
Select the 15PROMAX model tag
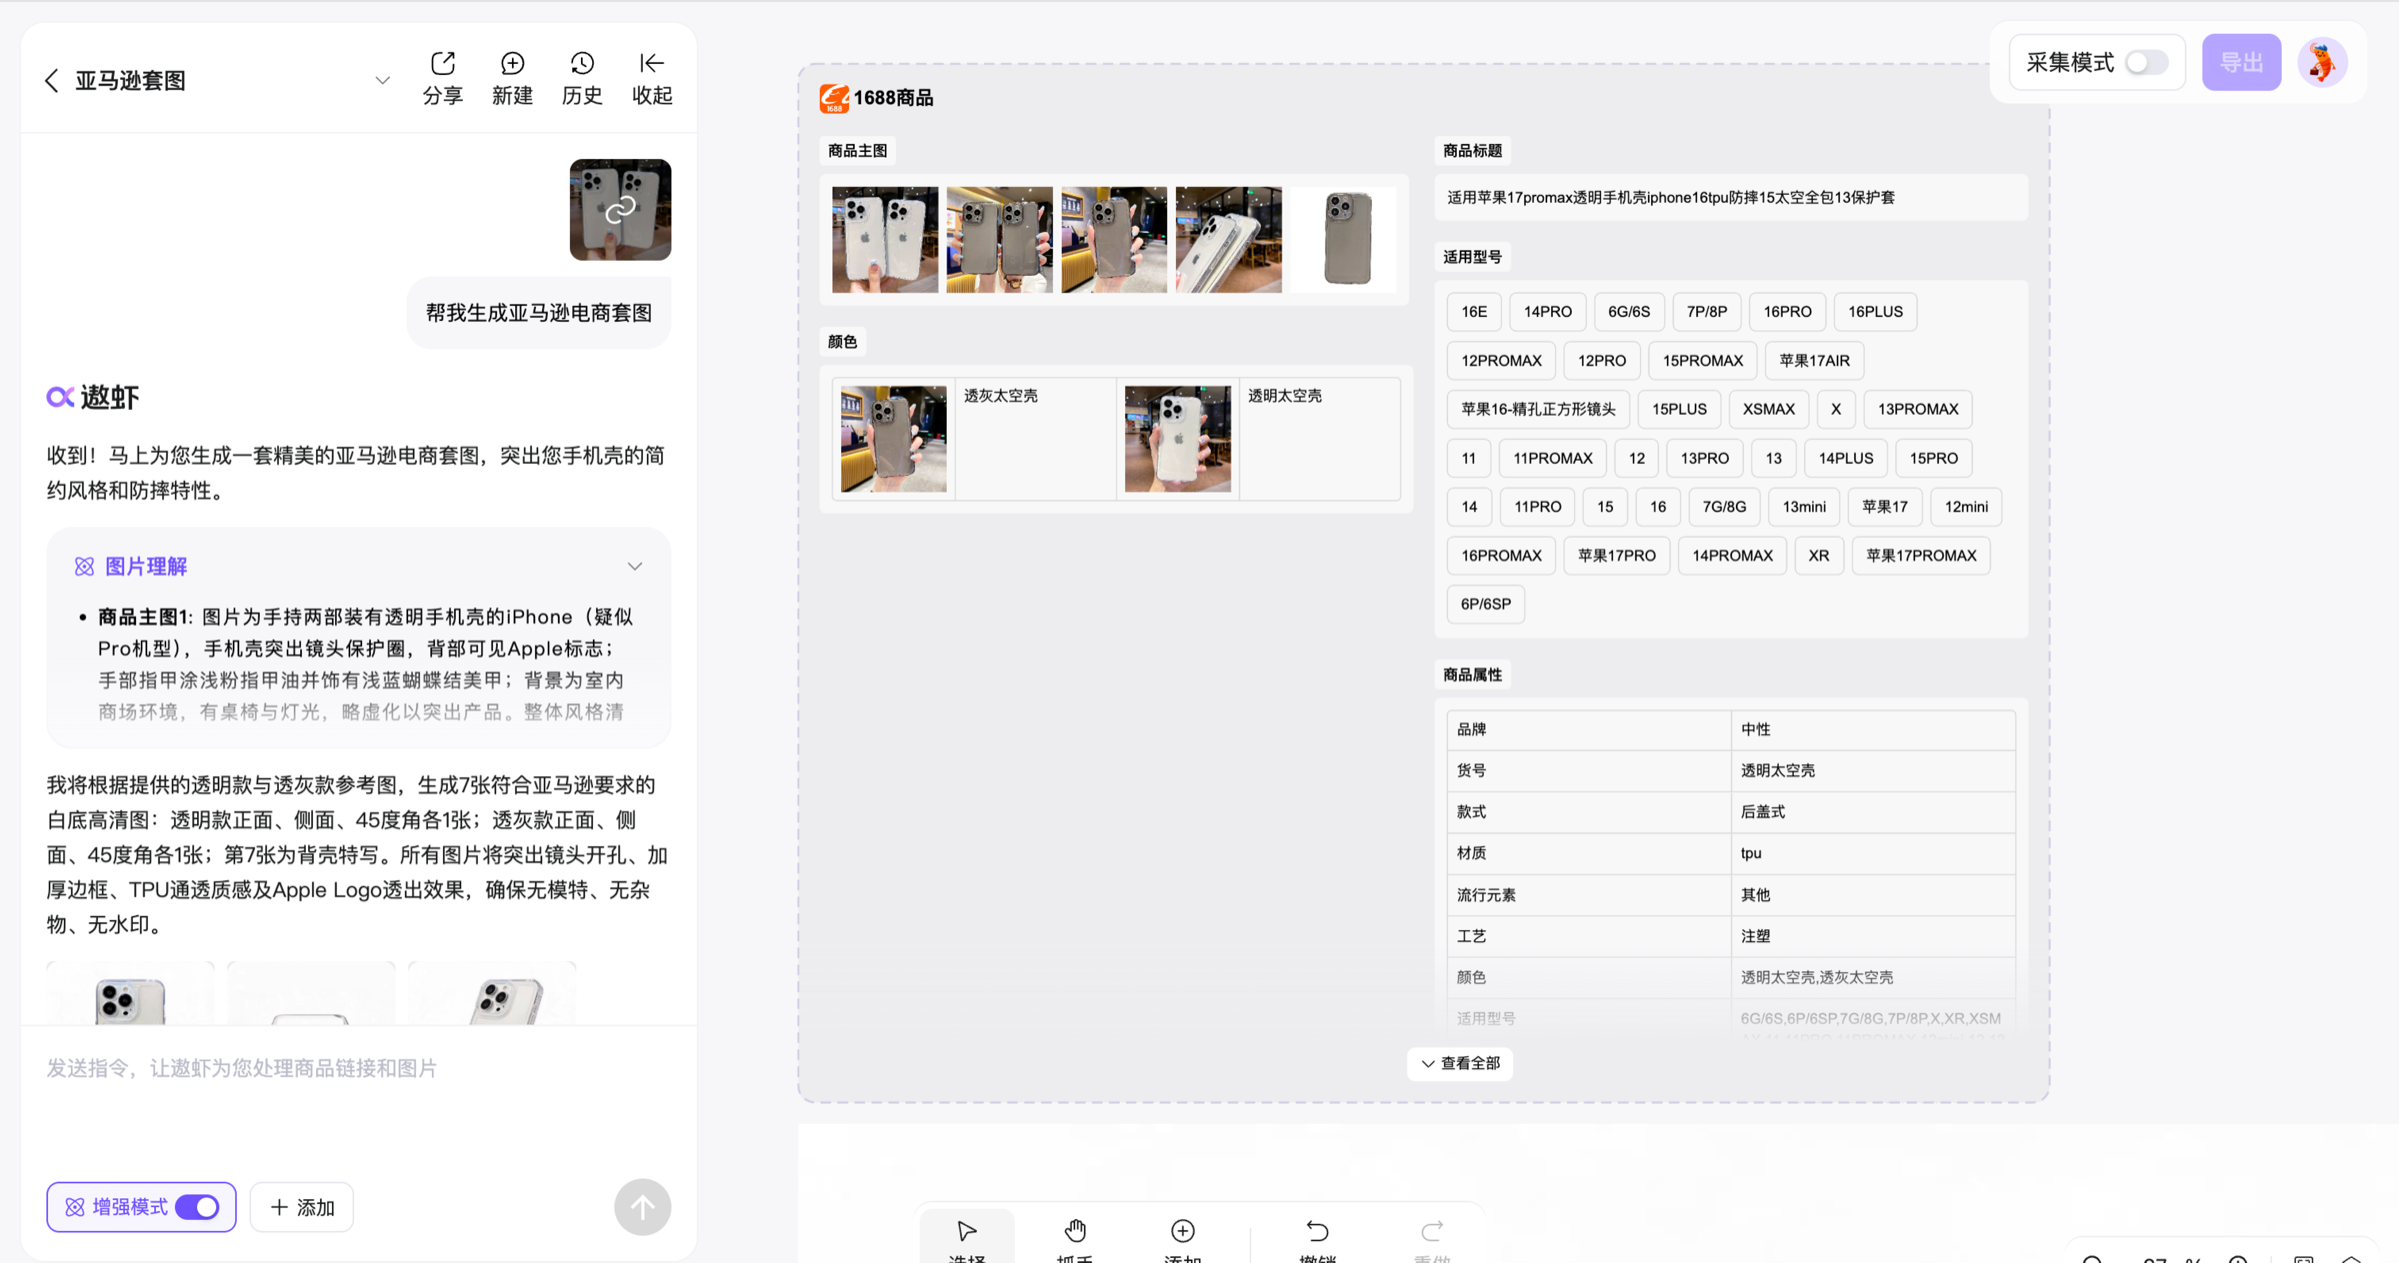click(x=1702, y=361)
